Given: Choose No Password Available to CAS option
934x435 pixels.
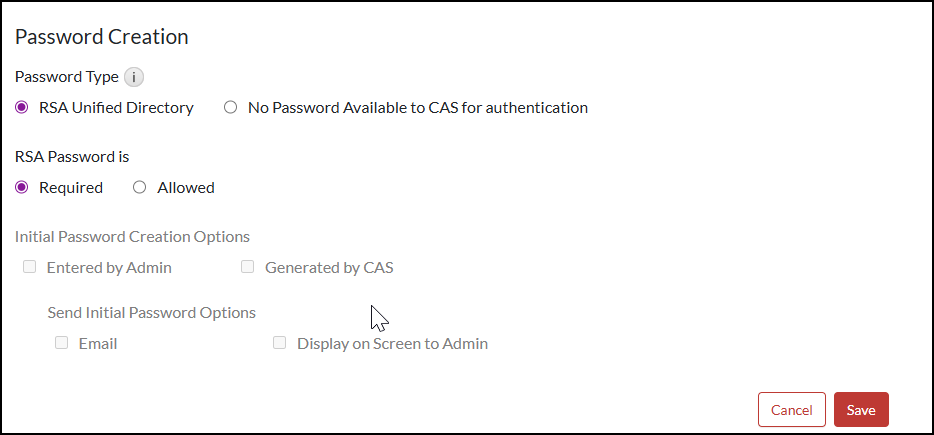Looking at the screenshot, I should click(x=231, y=107).
